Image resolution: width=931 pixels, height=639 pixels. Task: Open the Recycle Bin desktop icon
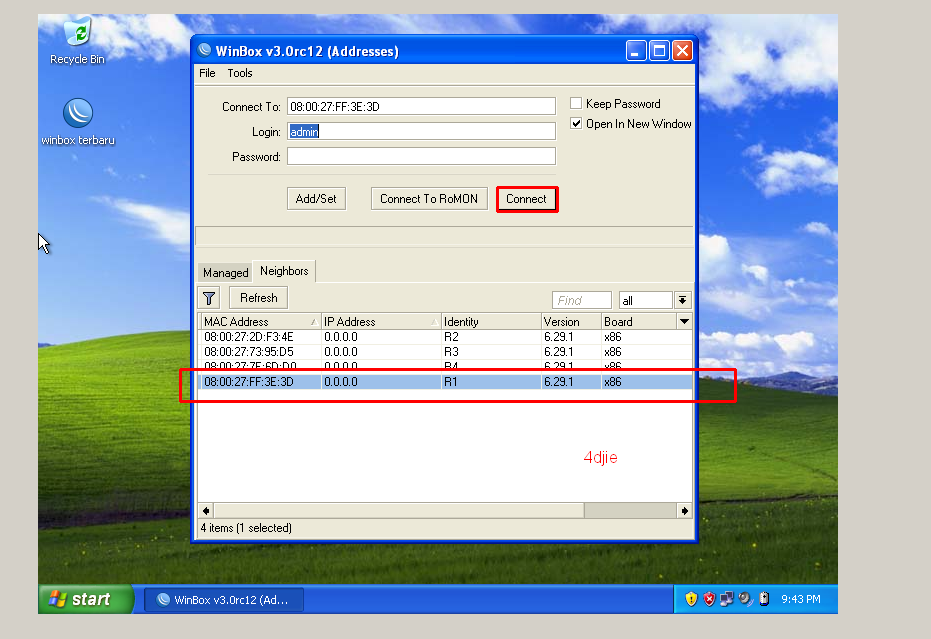77,40
